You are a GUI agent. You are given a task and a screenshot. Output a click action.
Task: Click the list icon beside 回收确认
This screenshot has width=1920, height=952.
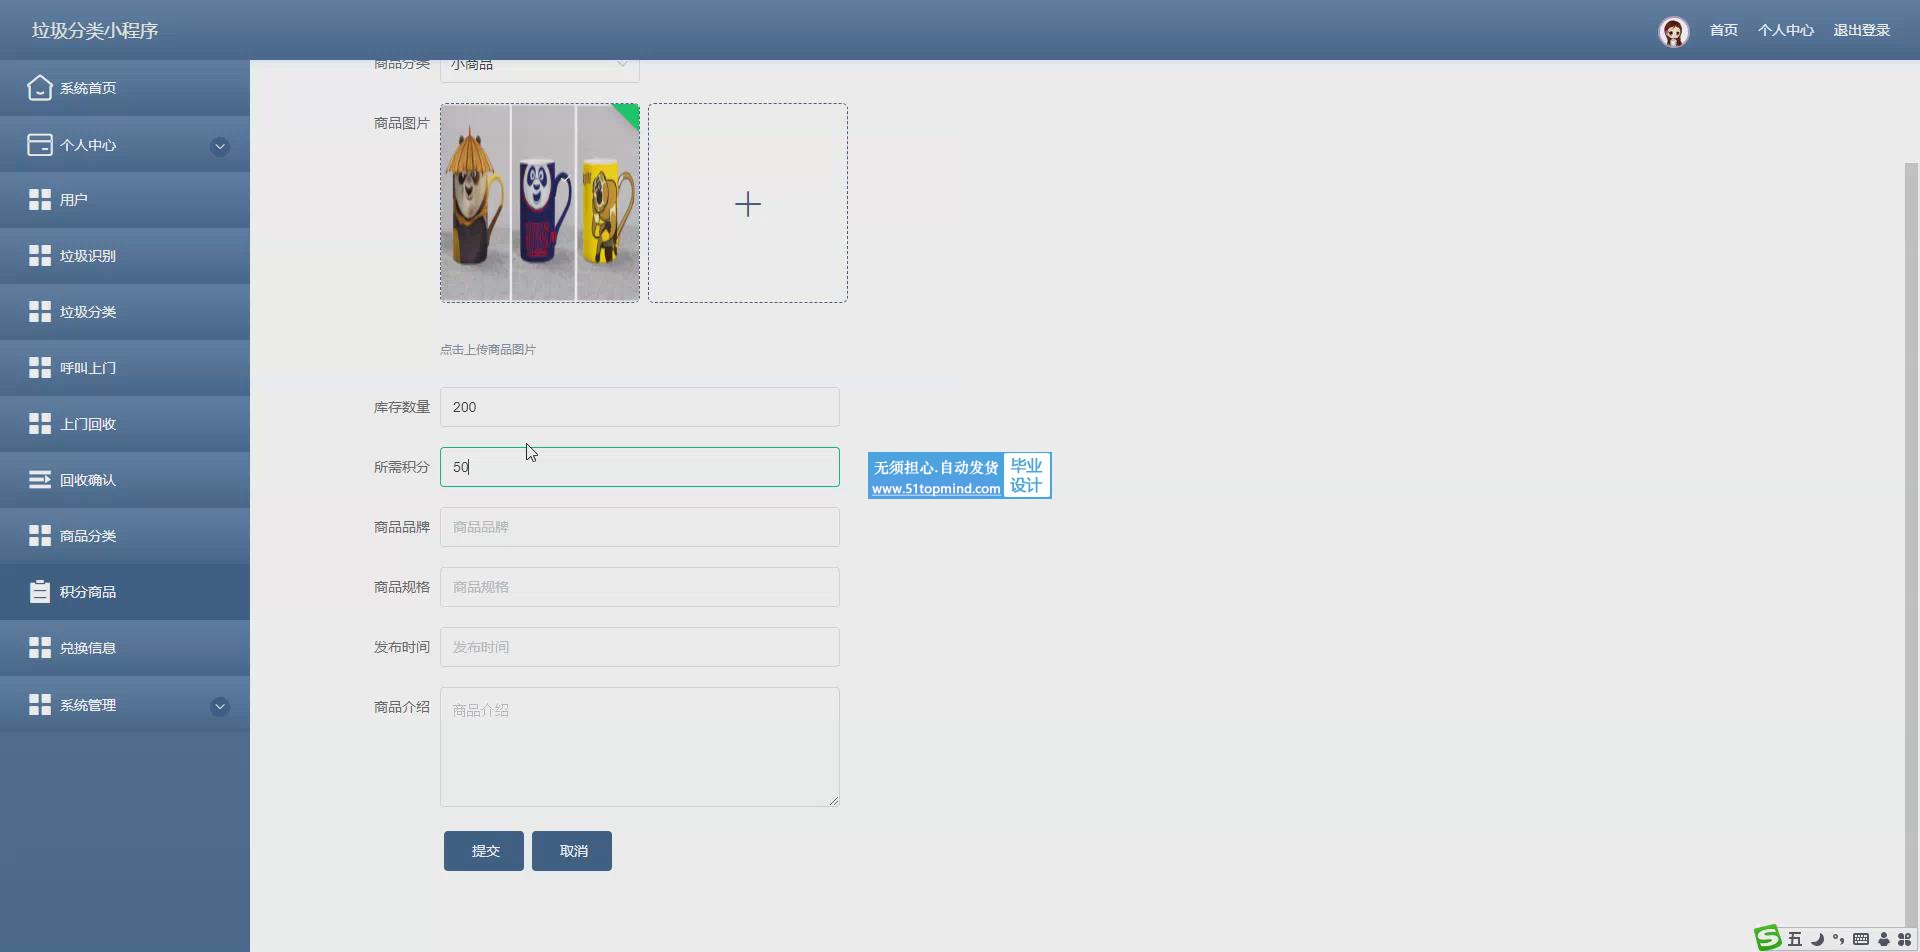click(39, 480)
